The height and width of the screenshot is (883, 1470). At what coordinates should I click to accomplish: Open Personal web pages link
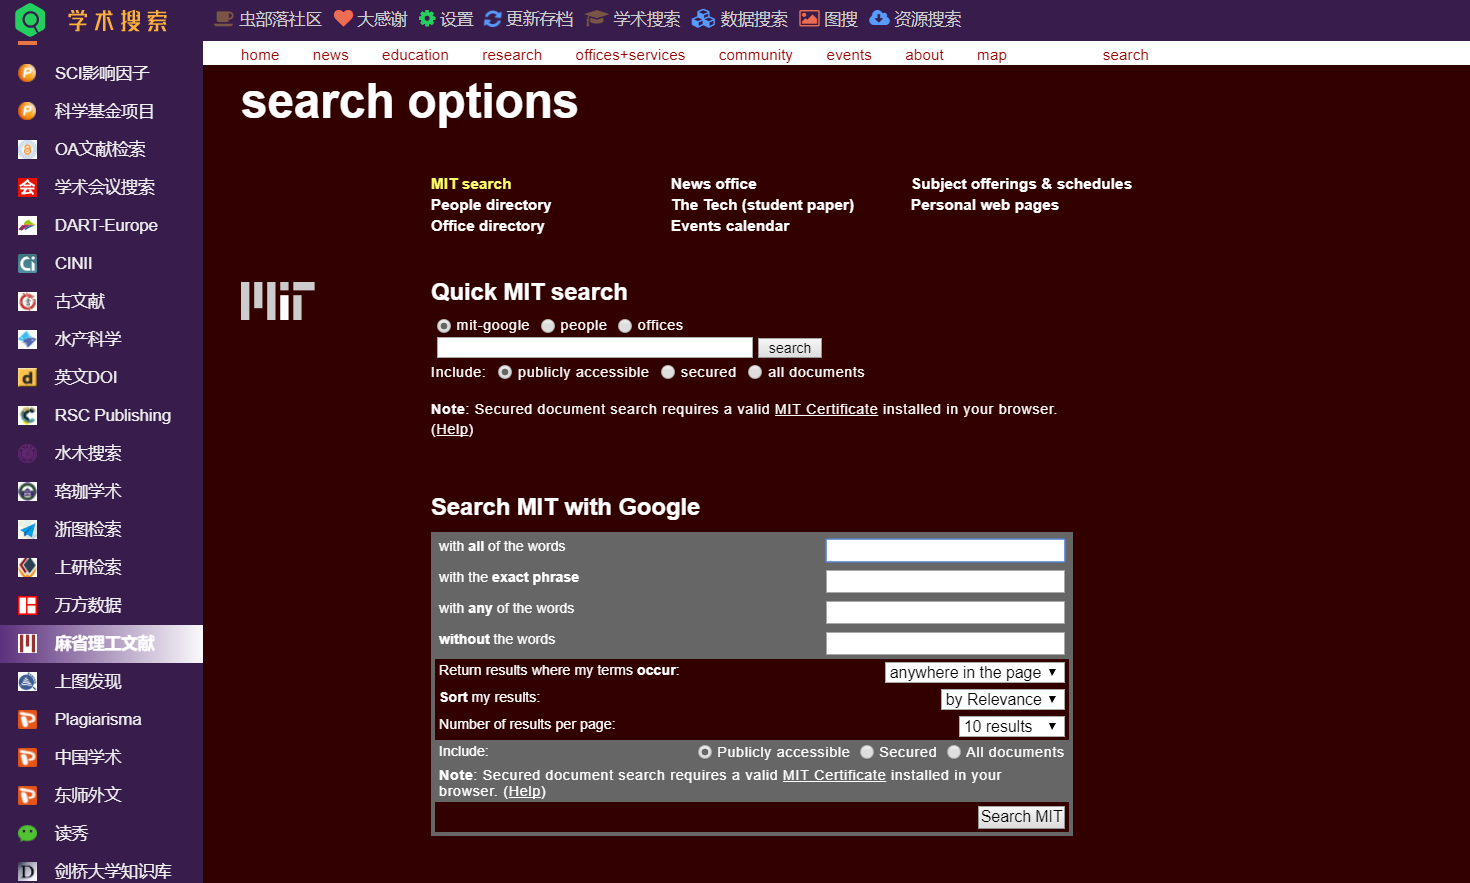click(x=985, y=205)
